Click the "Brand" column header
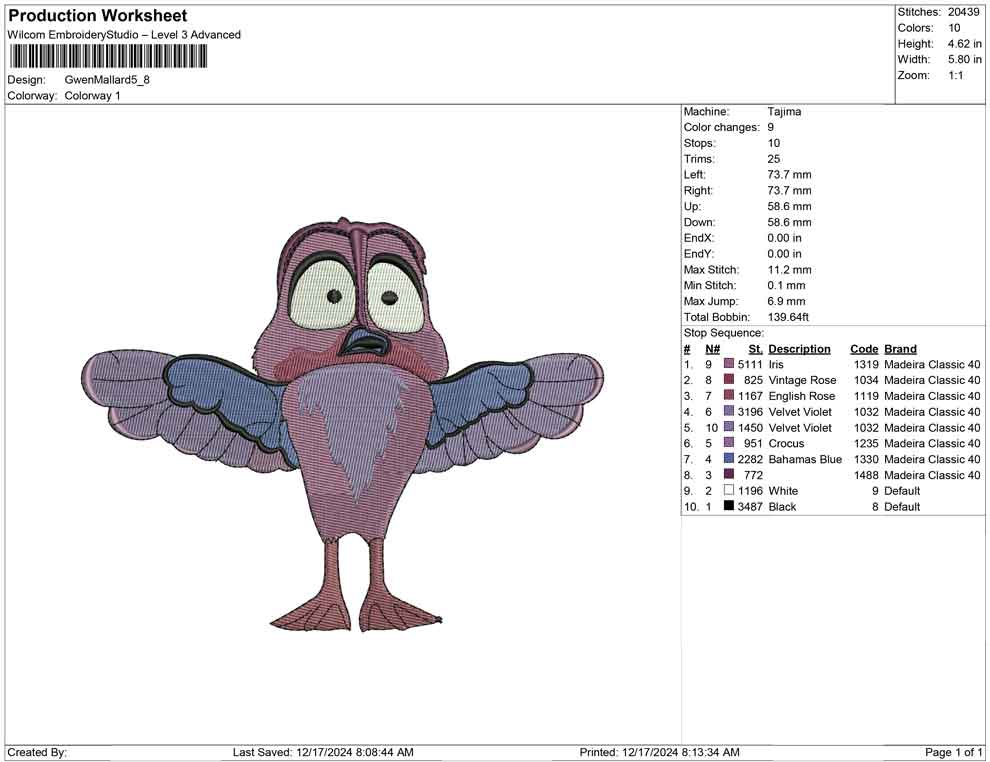The height and width of the screenshot is (762, 990). pyautogui.click(x=900, y=348)
